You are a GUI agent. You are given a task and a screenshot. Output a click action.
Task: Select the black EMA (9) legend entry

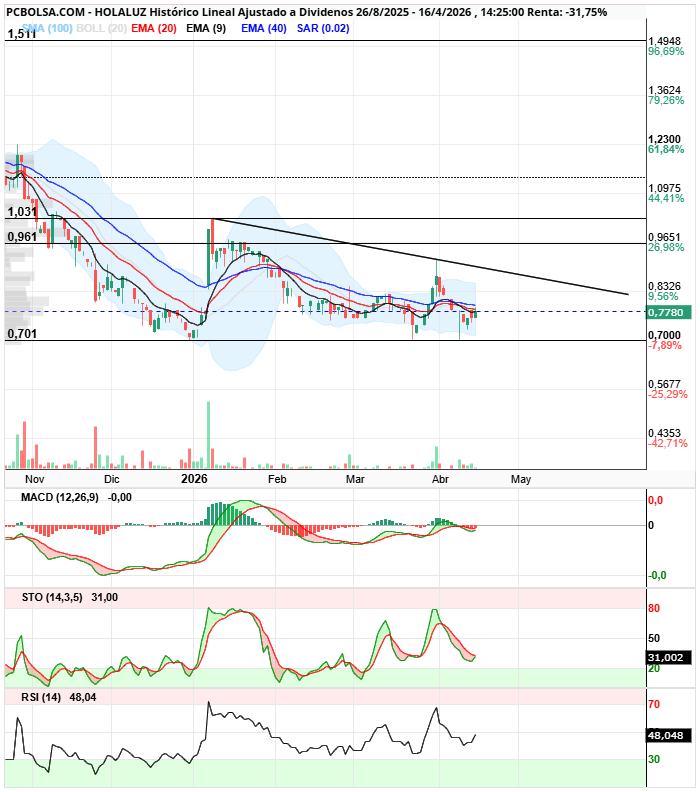(x=206, y=28)
